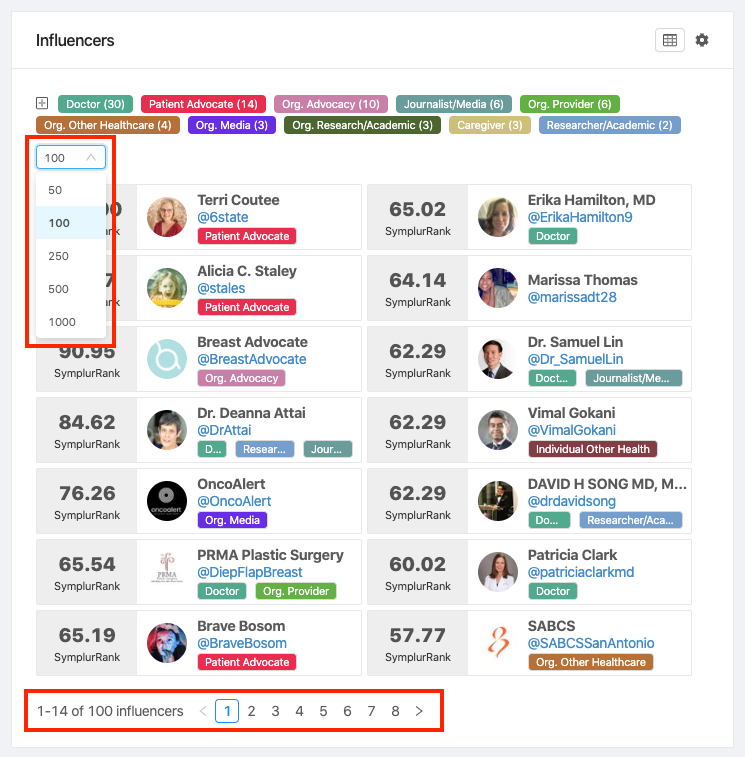Switch to table view icon
Screen dimensions: 745x757
pyautogui.click(x=669, y=40)
